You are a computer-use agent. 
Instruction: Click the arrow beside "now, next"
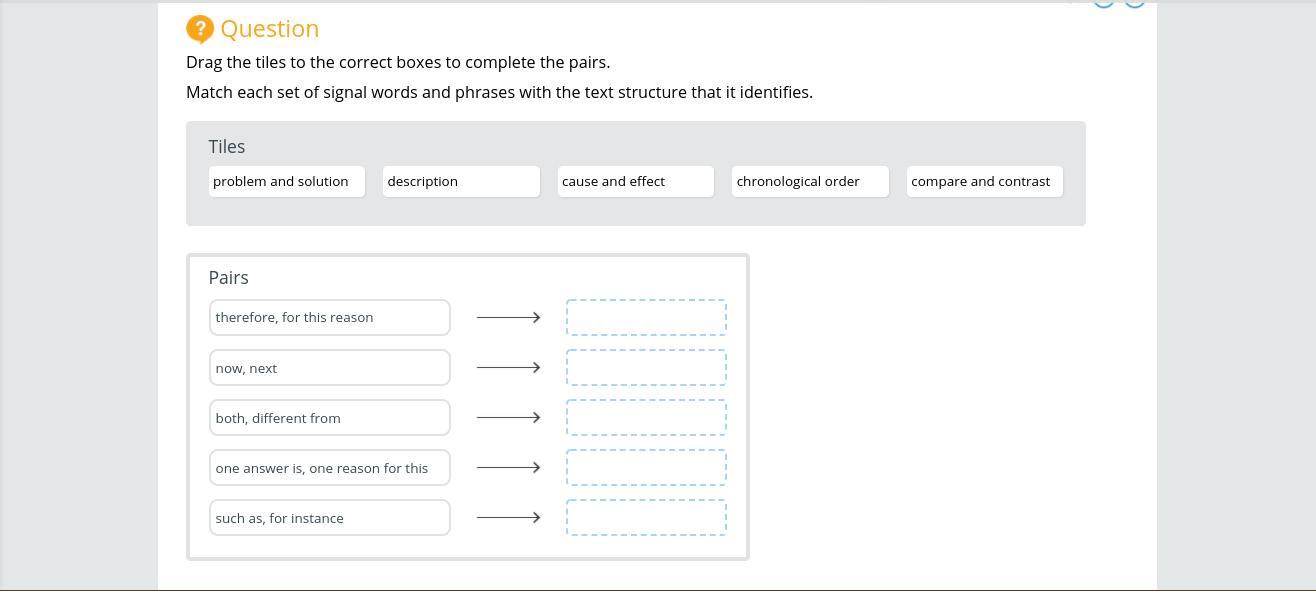(x=508, y=368)
